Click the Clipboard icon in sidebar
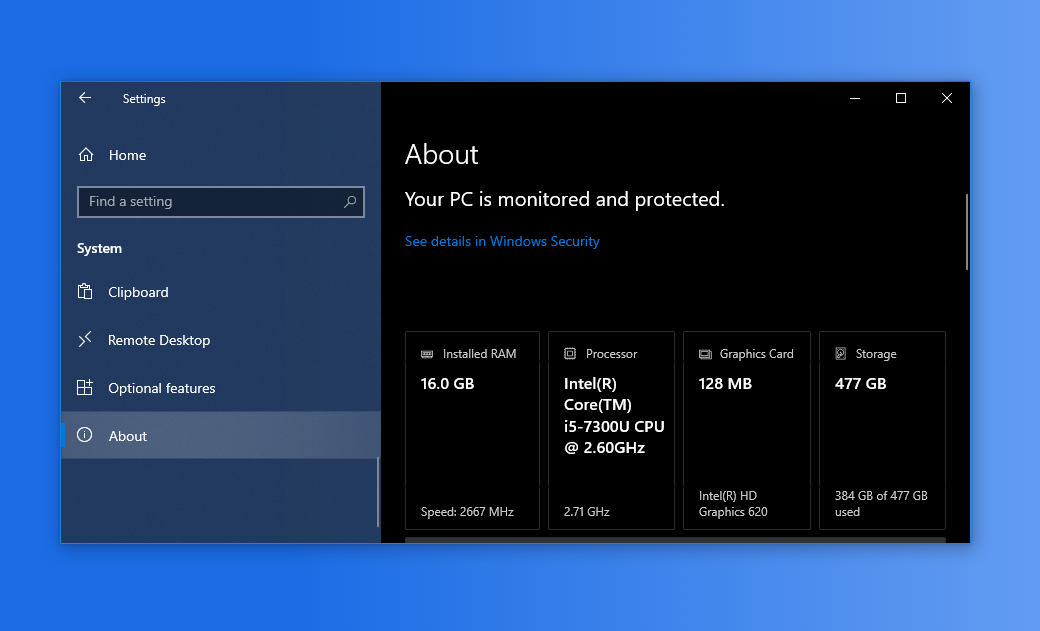 pyautogui.click(x=85, y=292)
